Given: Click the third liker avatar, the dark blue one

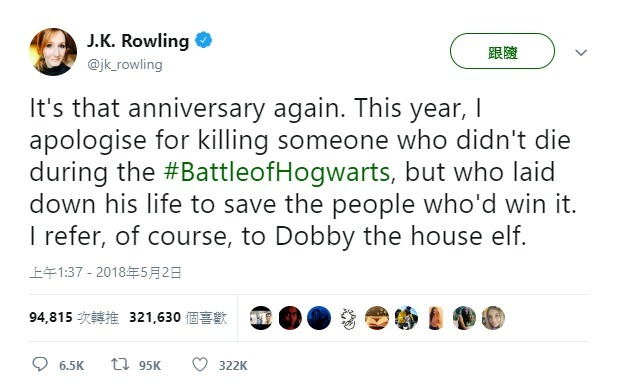Looking at the screenshot, I should pyautogui.click(x=319, y=318).
